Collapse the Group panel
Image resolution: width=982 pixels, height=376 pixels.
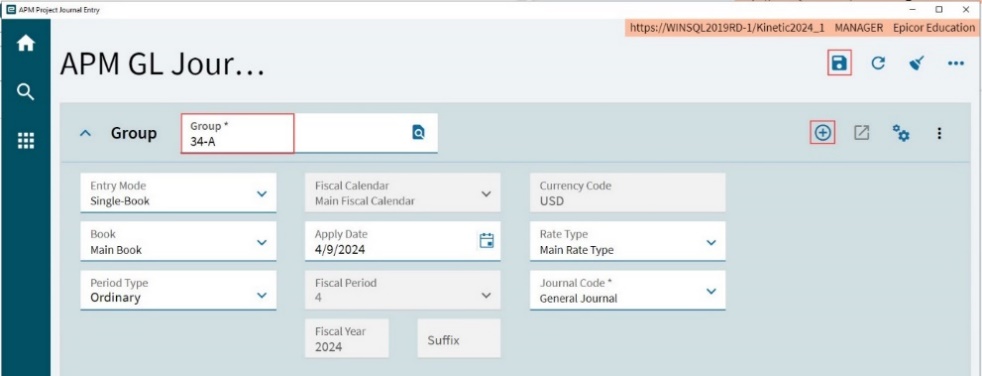(86, 133)
